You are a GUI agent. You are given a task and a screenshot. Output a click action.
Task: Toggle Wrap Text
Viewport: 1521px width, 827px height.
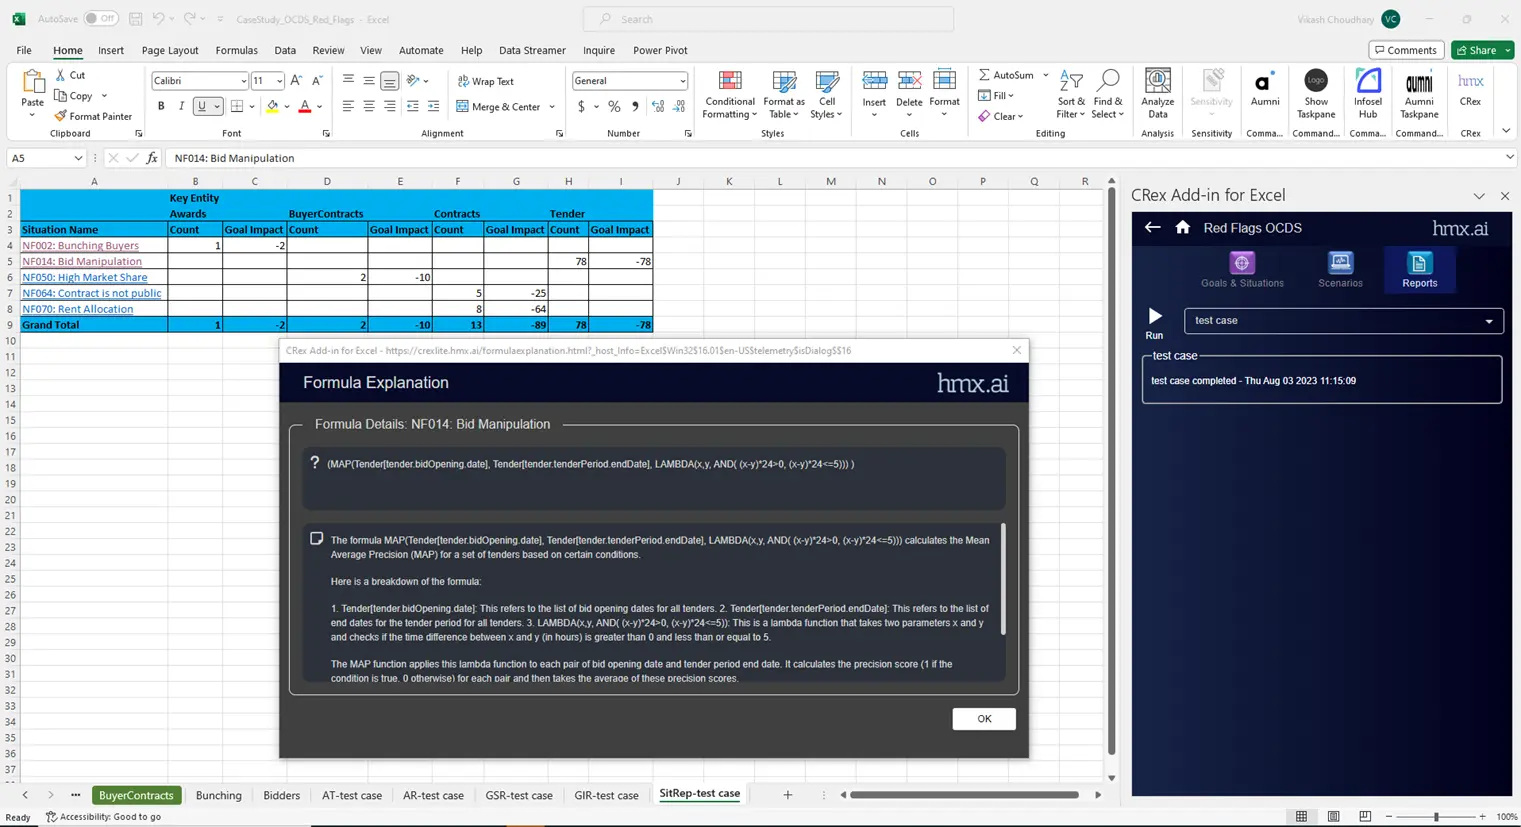coord(485,81)
